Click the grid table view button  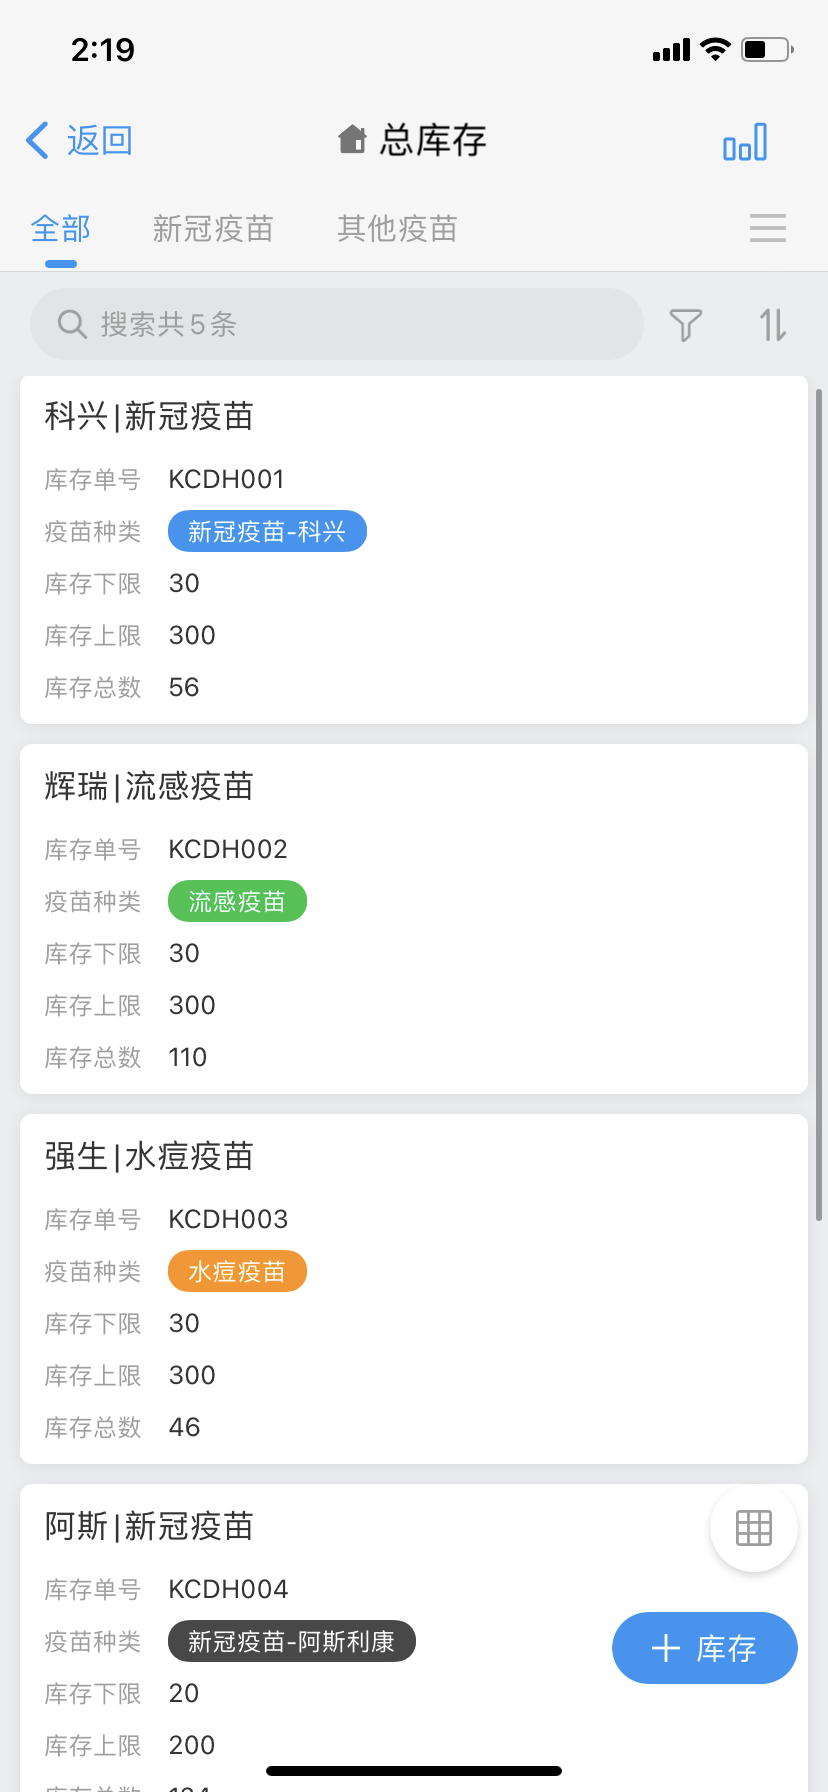(753, 1528)
